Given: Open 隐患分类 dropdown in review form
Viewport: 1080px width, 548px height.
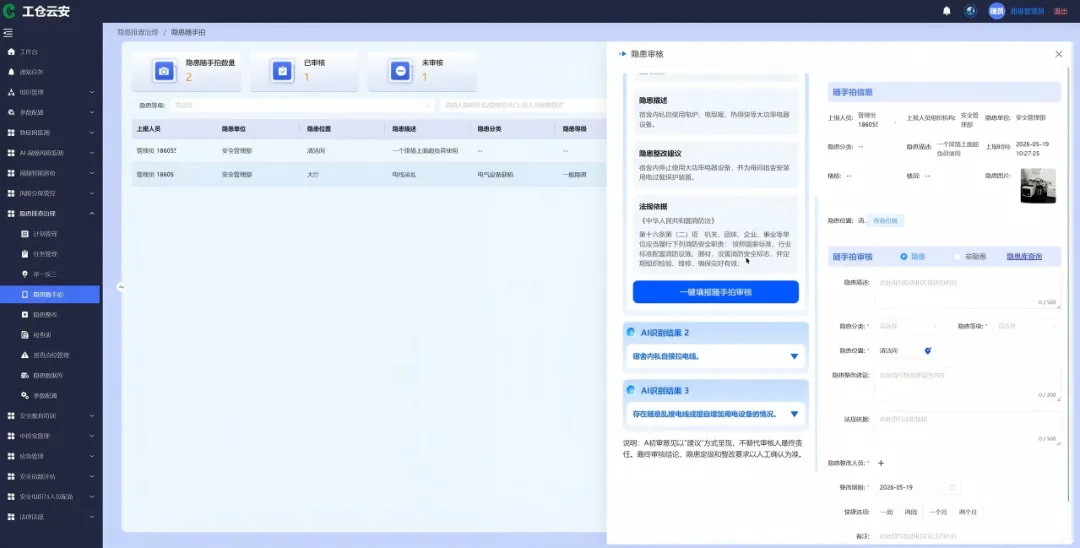Looking at the screenshot, I should pyautogui.click(x=907, y=326).
